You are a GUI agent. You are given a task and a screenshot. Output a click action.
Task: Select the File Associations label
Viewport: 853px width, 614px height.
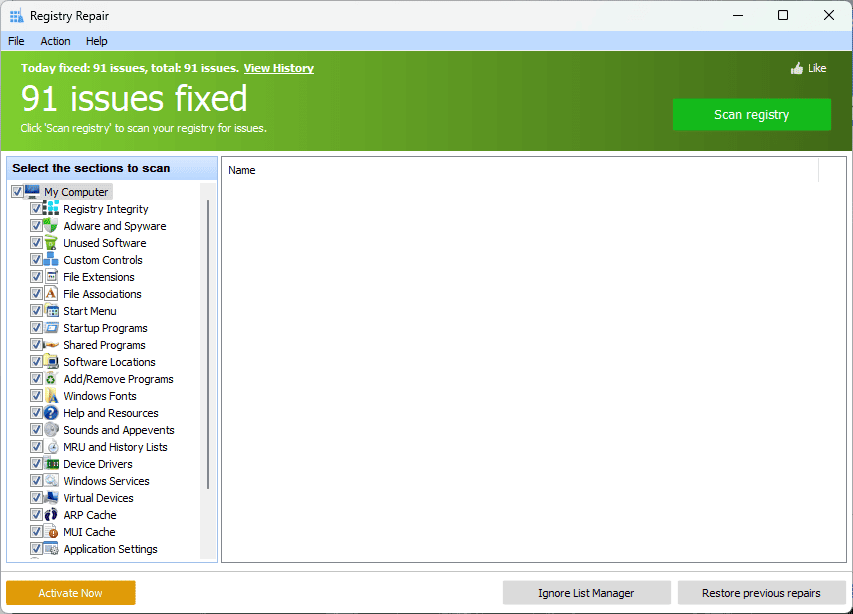click(x=102, y=294)
